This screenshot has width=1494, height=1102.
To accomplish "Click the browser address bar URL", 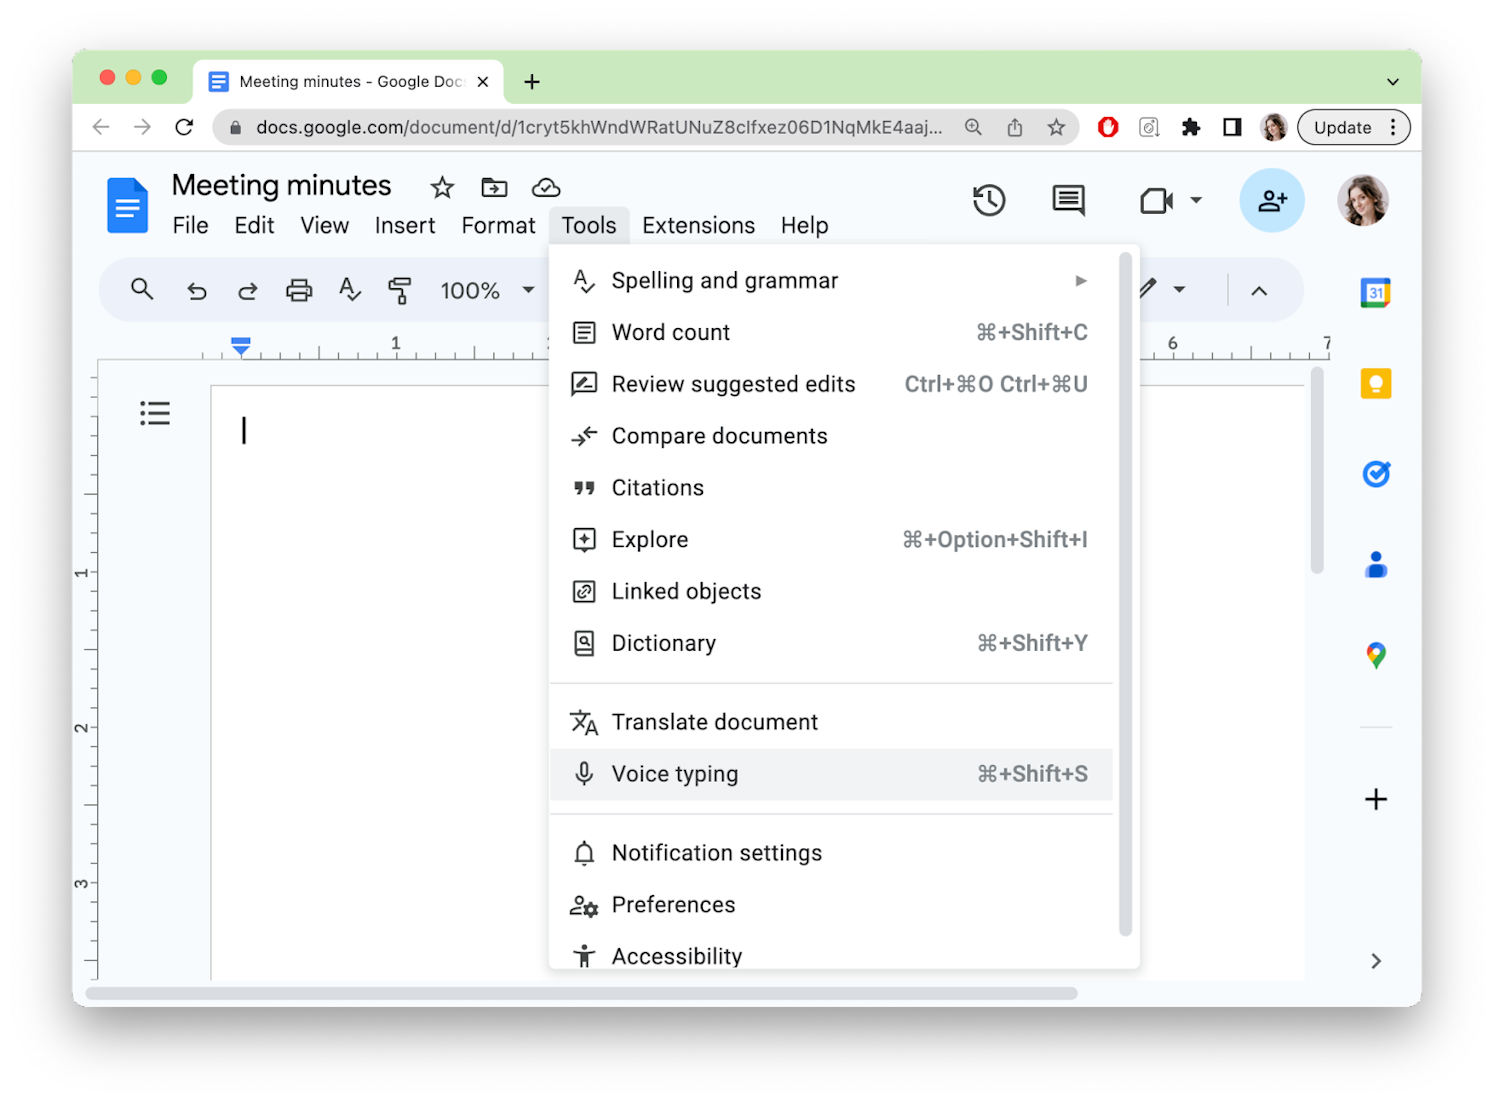I will click(598, 127).
